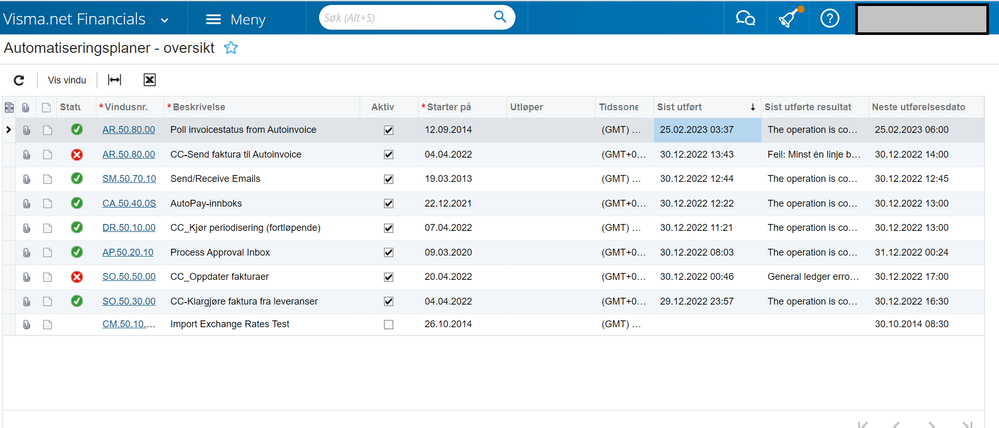Toggle Aktiv checkbox for CC_Oppdater fakturaer
The image size is (999, 428).
[x=389, y=277]
